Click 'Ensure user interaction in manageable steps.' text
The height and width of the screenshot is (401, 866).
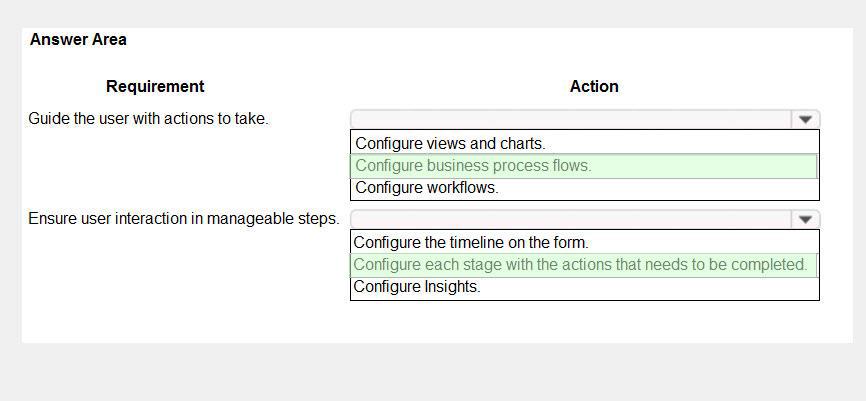(184, 219)
